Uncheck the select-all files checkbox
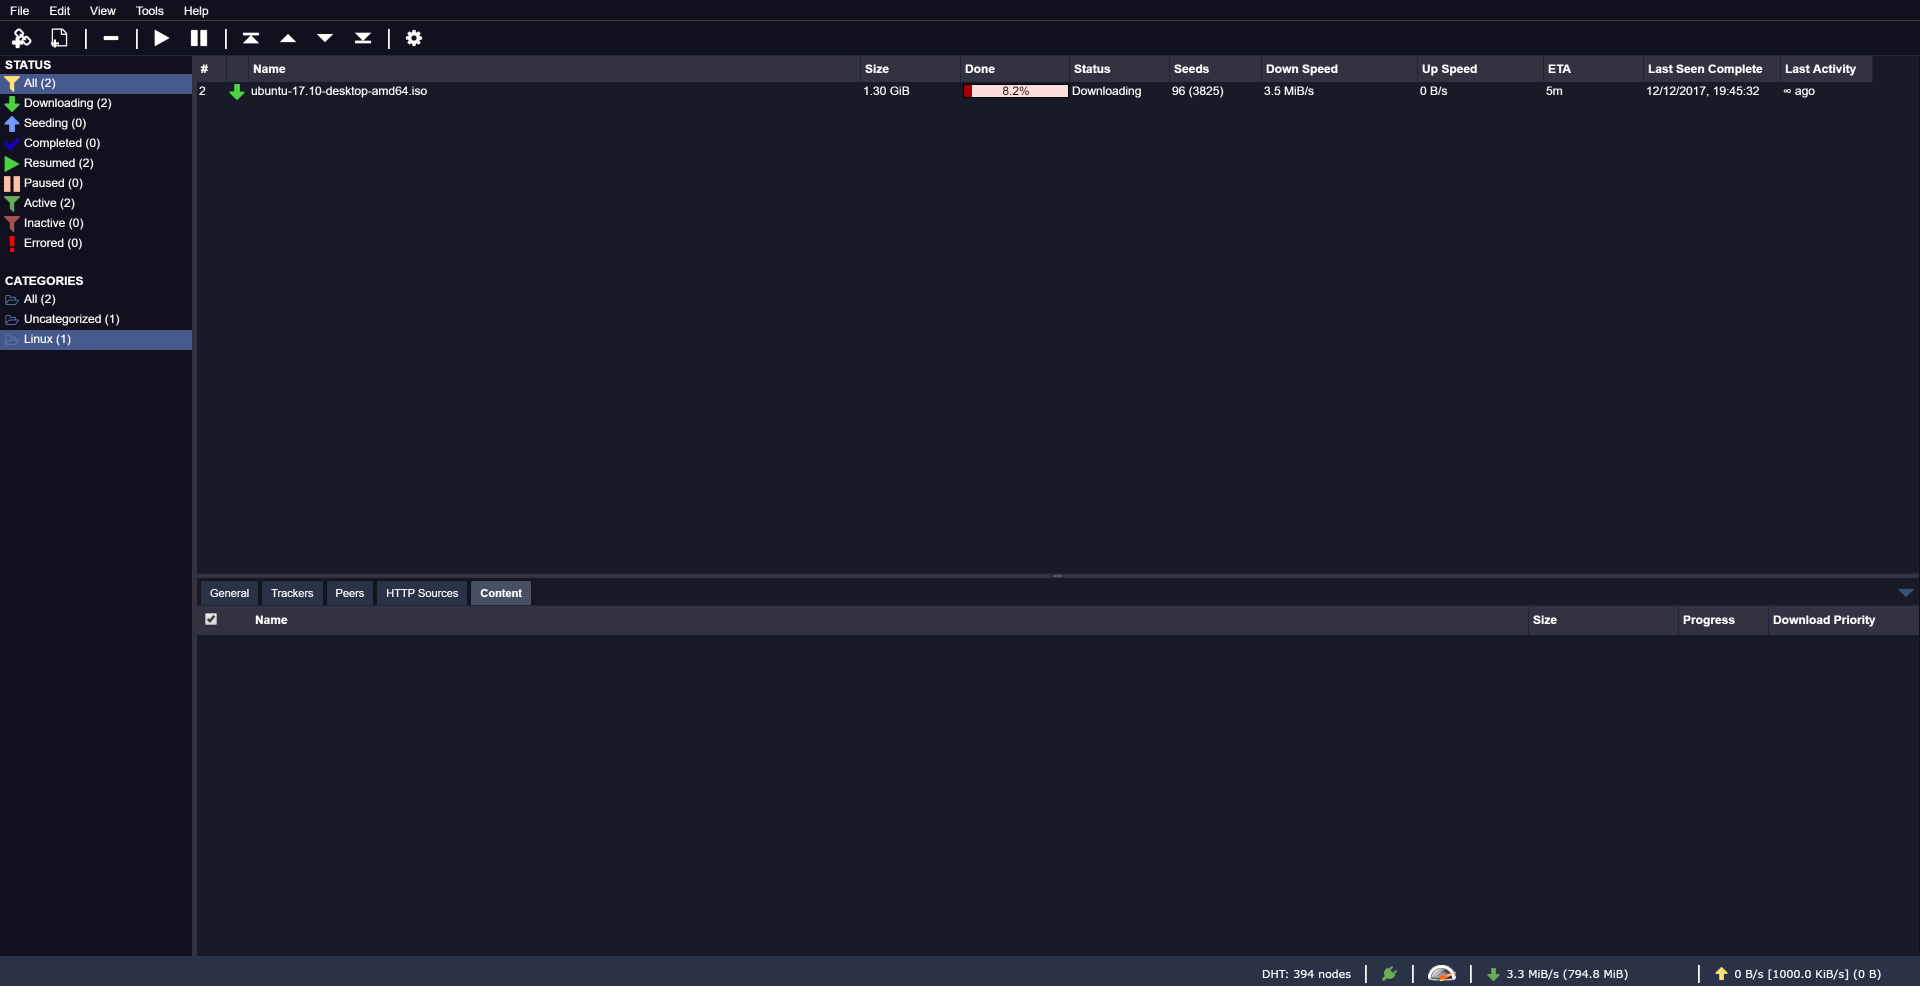1920x986 pixels. click(210, 620)
